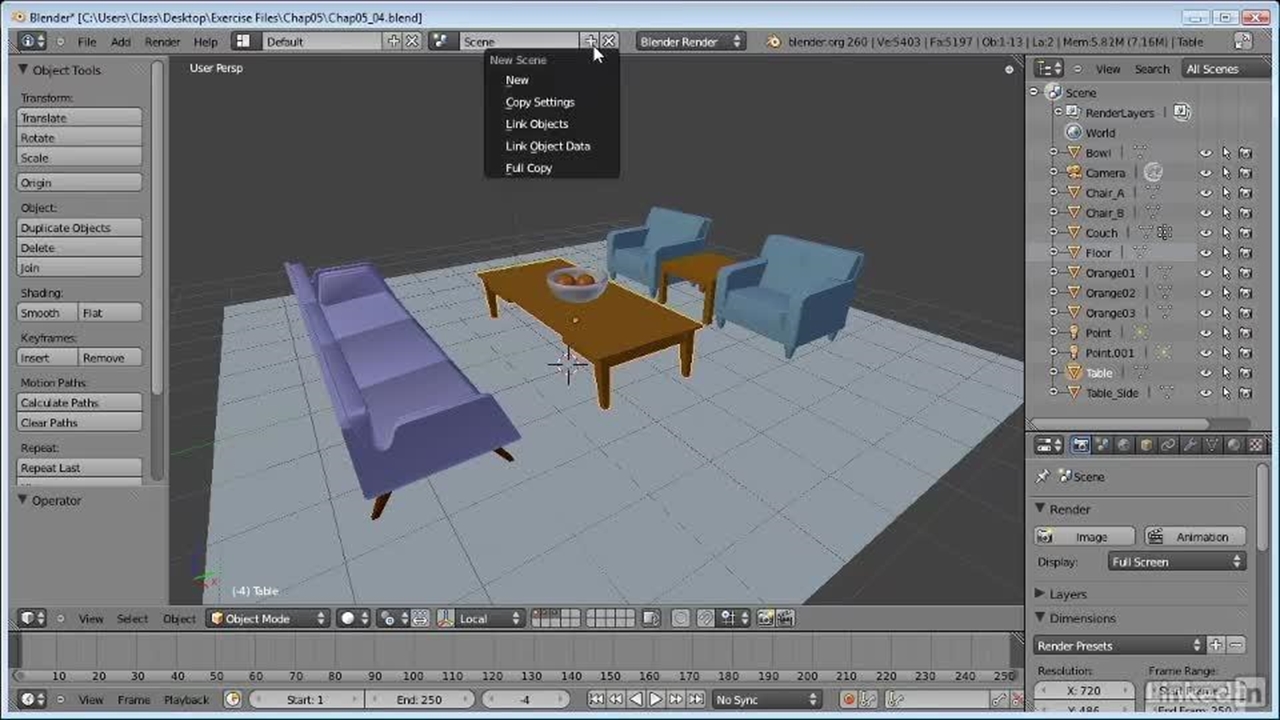This screenshot has height=720, width=1280.
Task: Open the Modifiers wrench properties tab
Action: pos(1190,446)
